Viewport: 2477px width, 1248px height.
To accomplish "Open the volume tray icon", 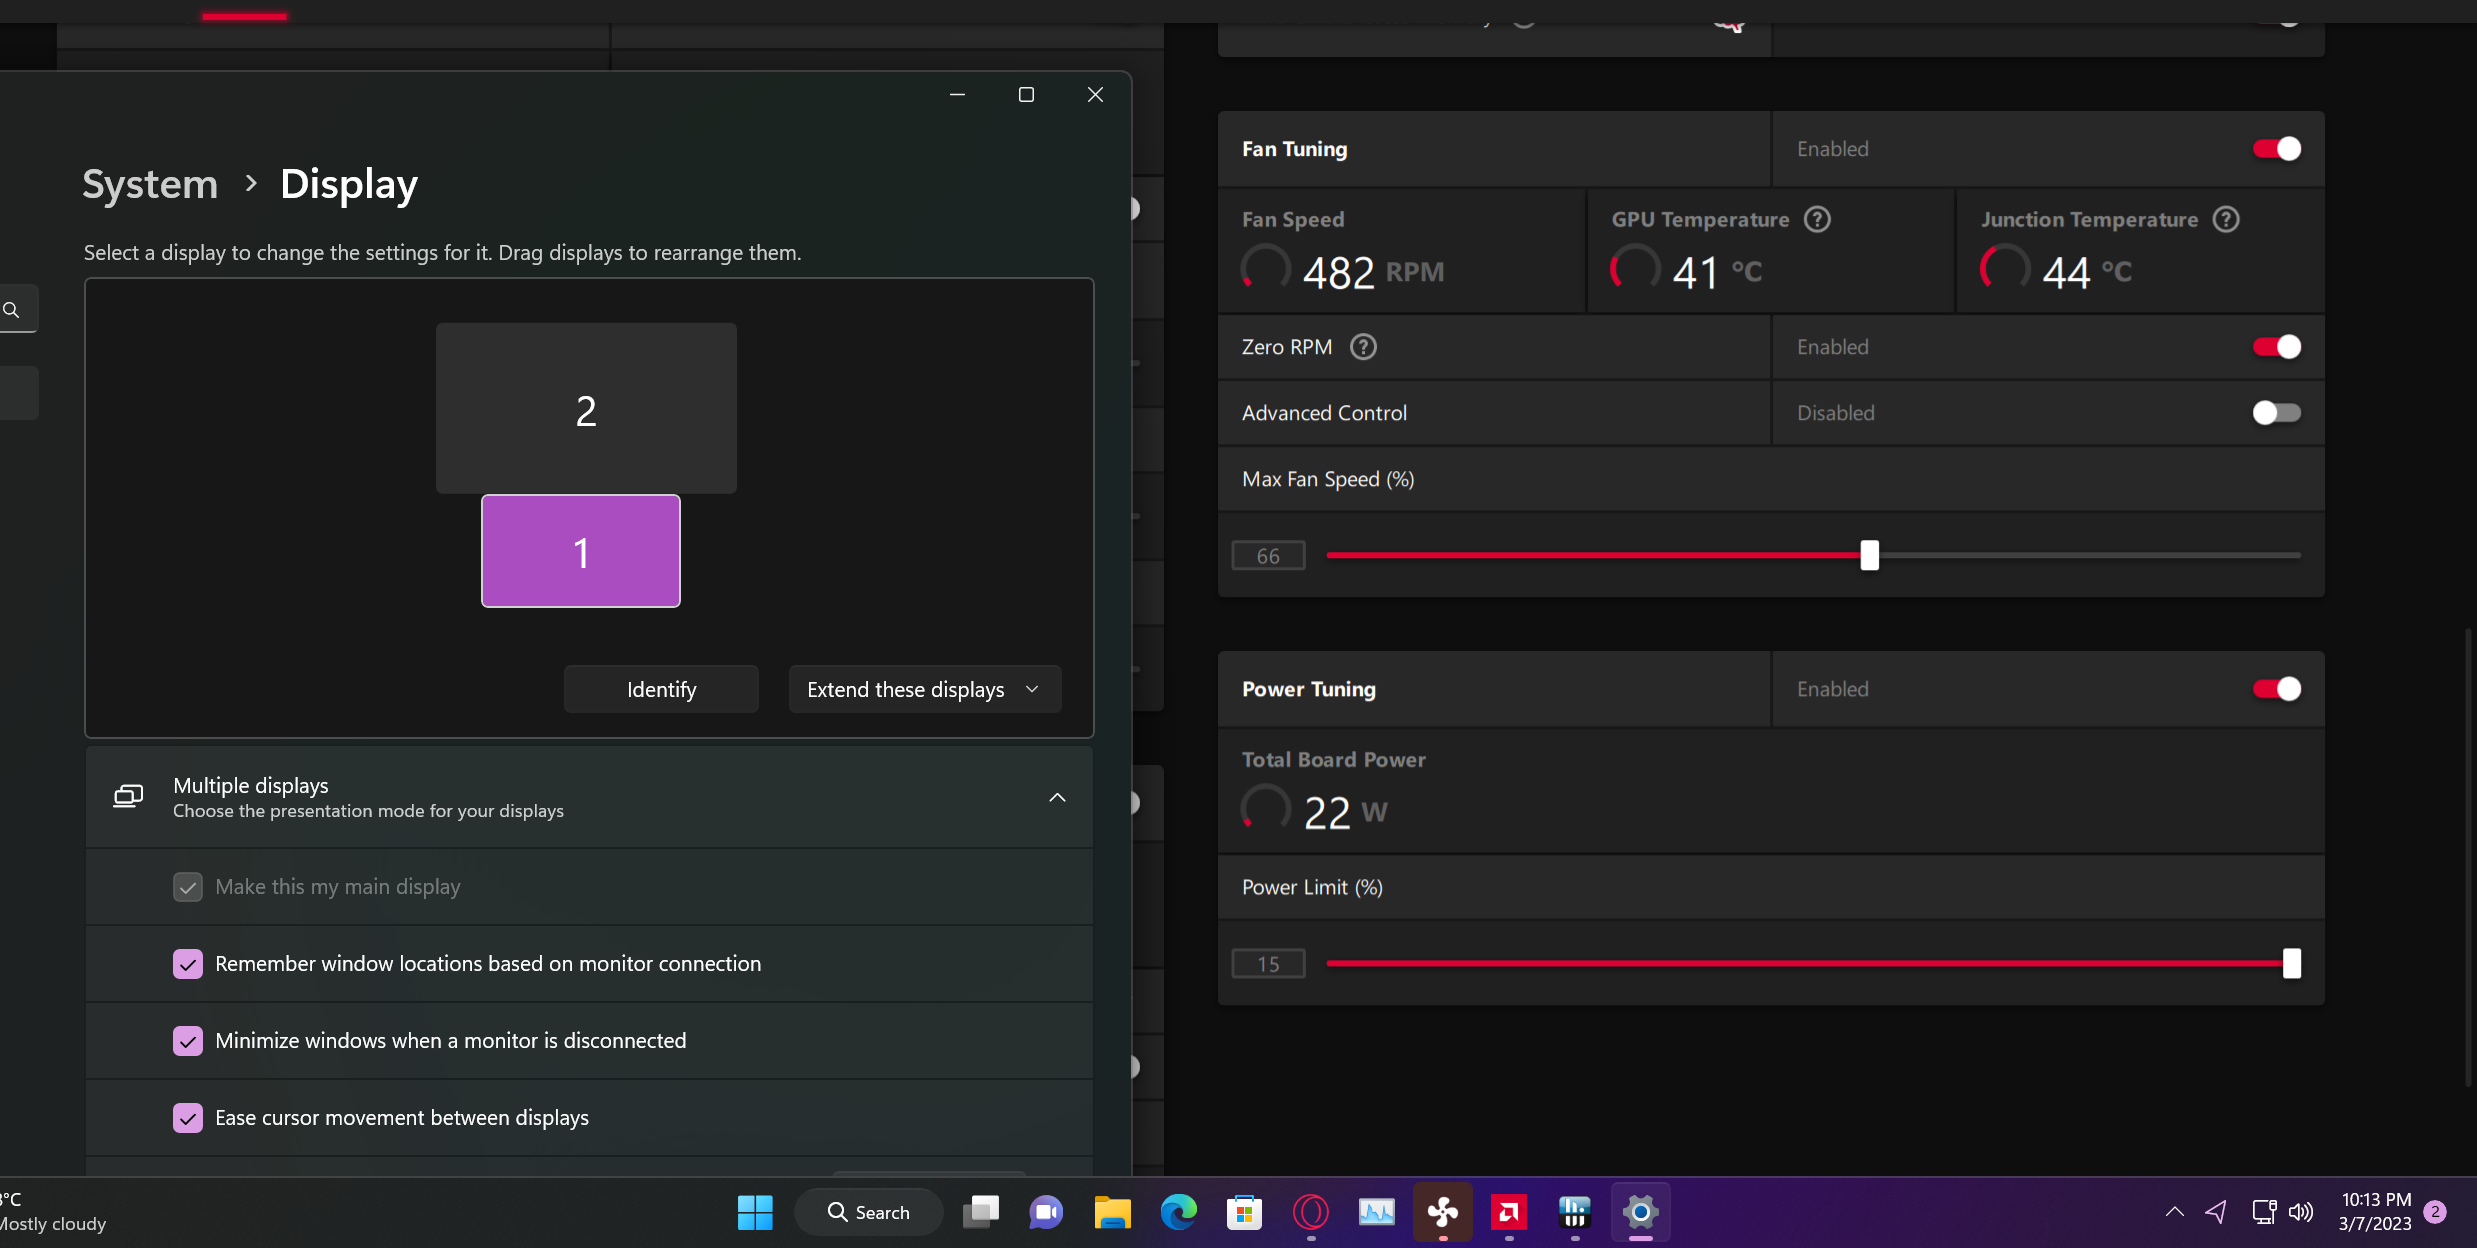I will 2301,1212.
